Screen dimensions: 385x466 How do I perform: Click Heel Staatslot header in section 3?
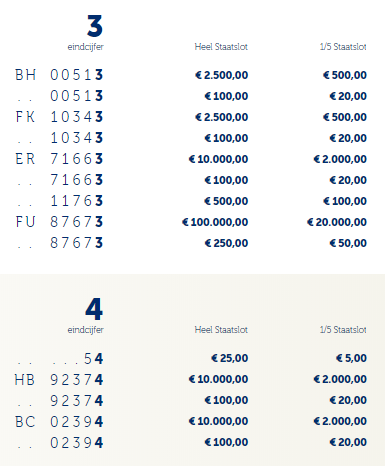point(221,47)
